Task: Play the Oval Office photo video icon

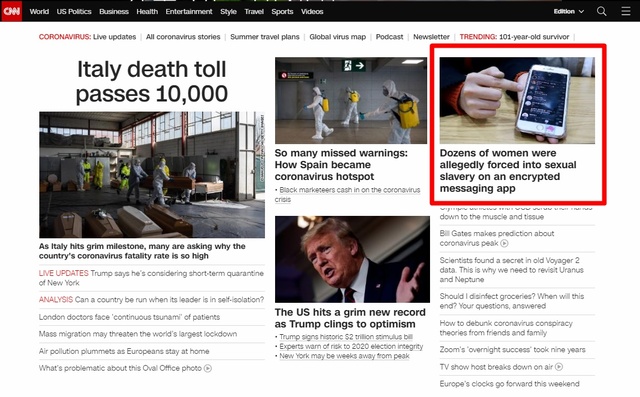Action: click(208, 368)
